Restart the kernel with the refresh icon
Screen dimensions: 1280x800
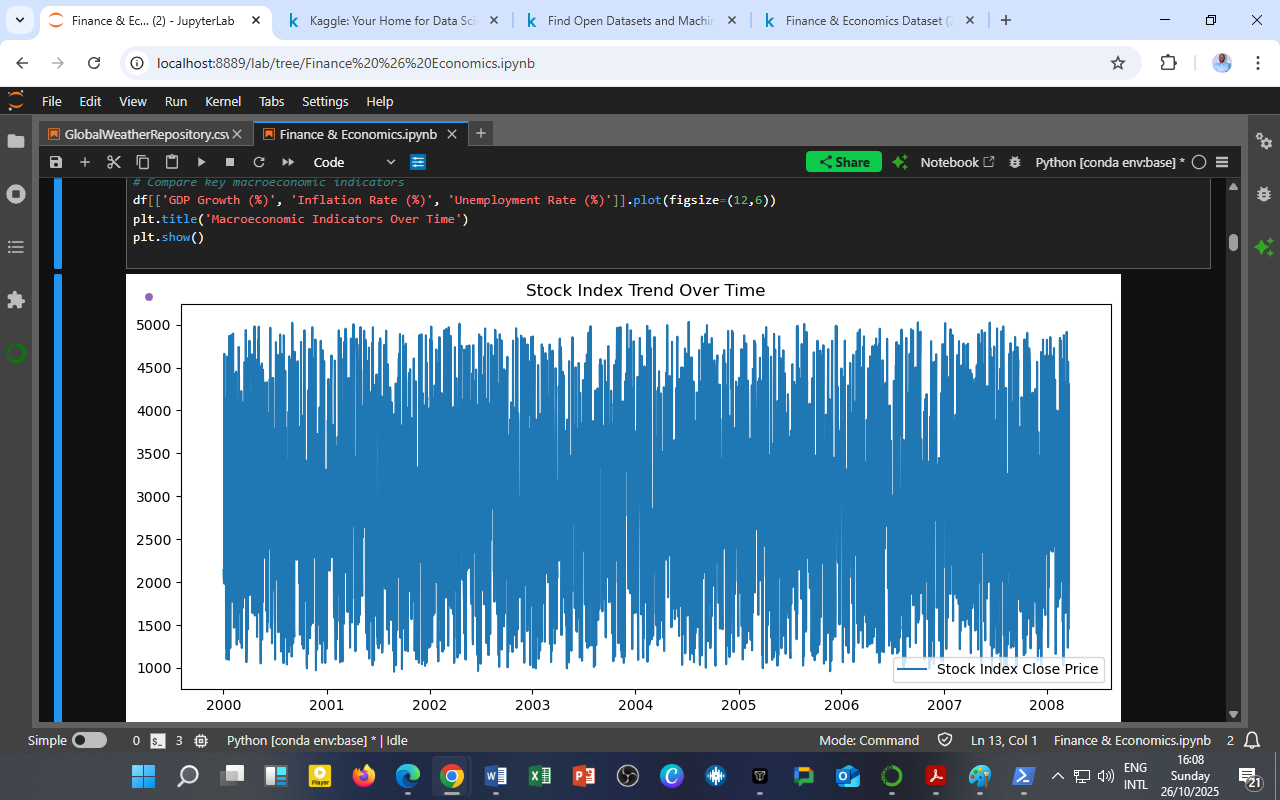pyautogui.click(x=259, y=162)
